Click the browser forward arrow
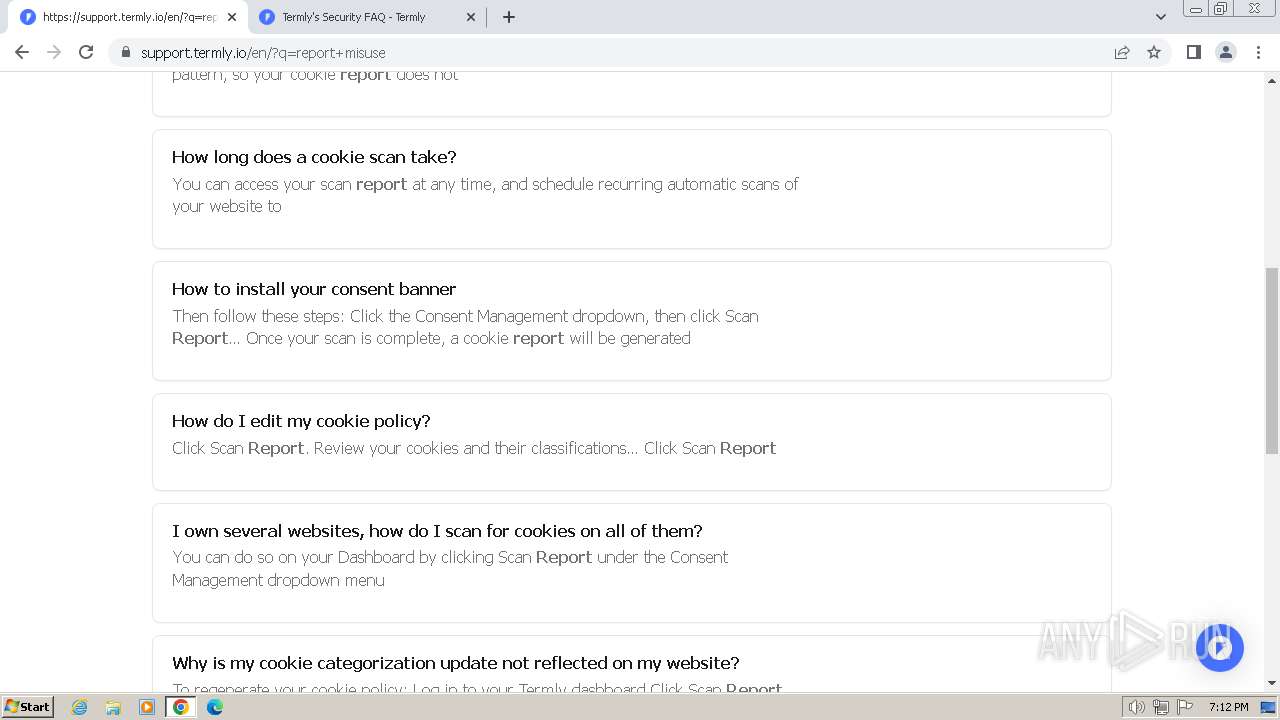Viewport: 1280px width, 720px height. coord(54,52)
